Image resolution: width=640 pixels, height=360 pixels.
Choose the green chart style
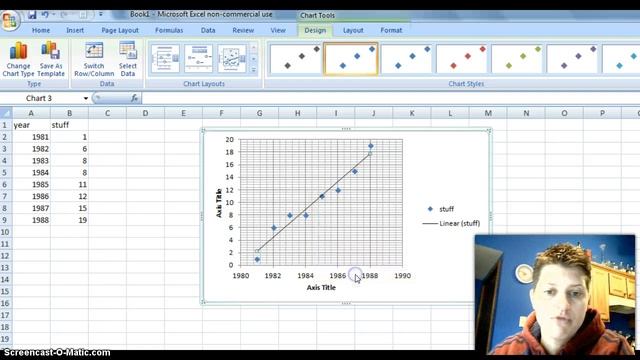(x=517, y=59)
